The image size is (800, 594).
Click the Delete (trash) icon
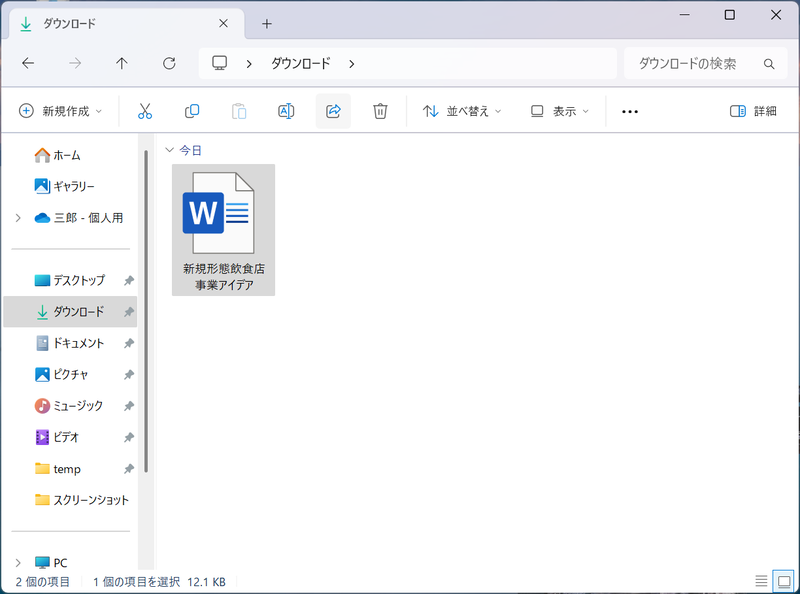380,111
